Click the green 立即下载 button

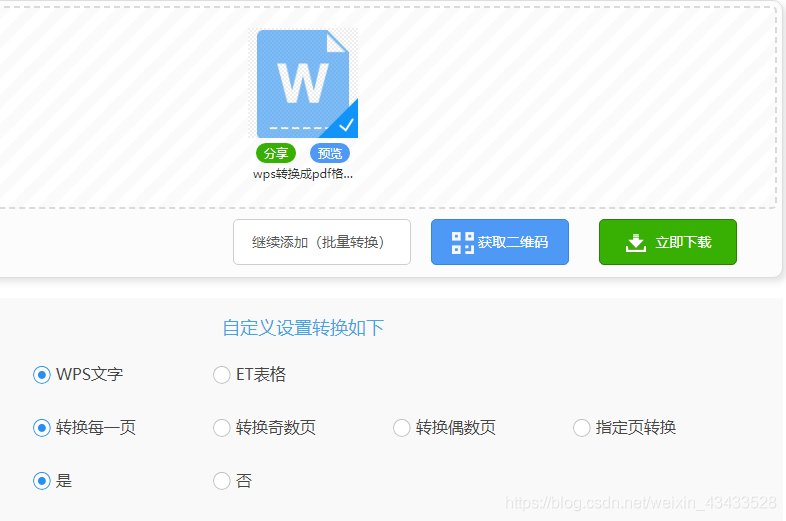click(668, 242)
